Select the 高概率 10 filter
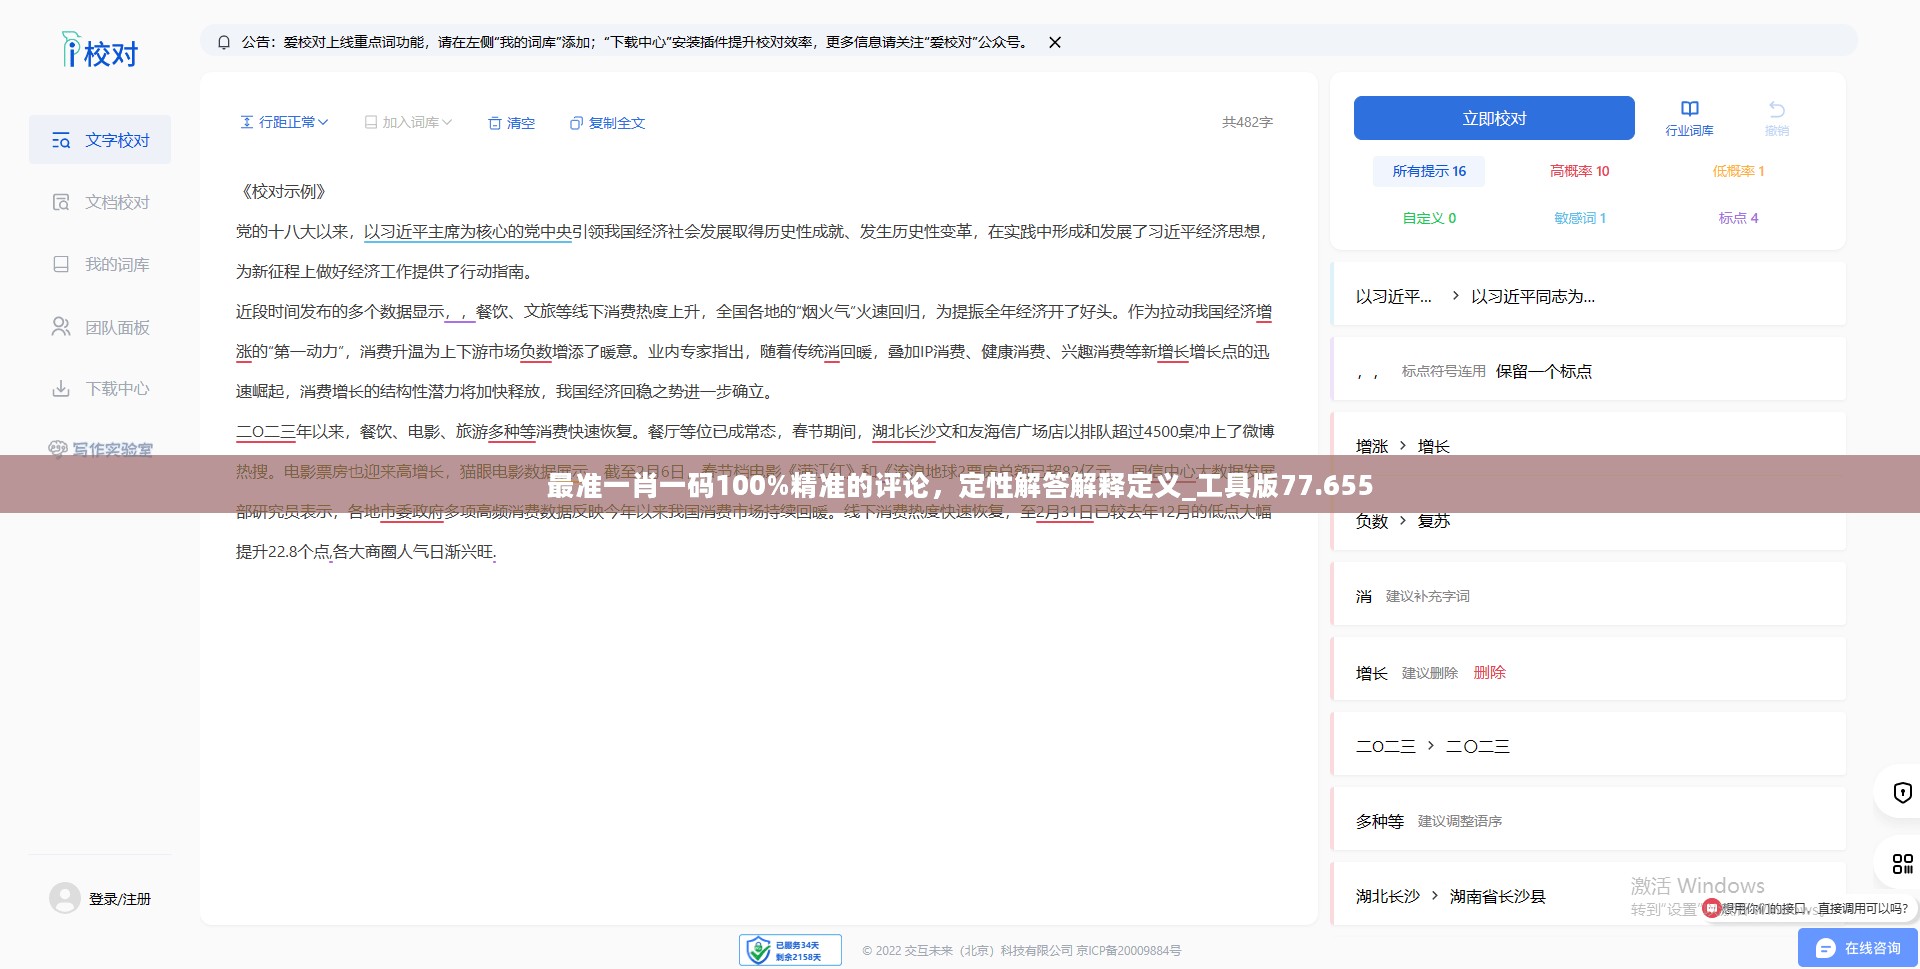 (1580, 171)
